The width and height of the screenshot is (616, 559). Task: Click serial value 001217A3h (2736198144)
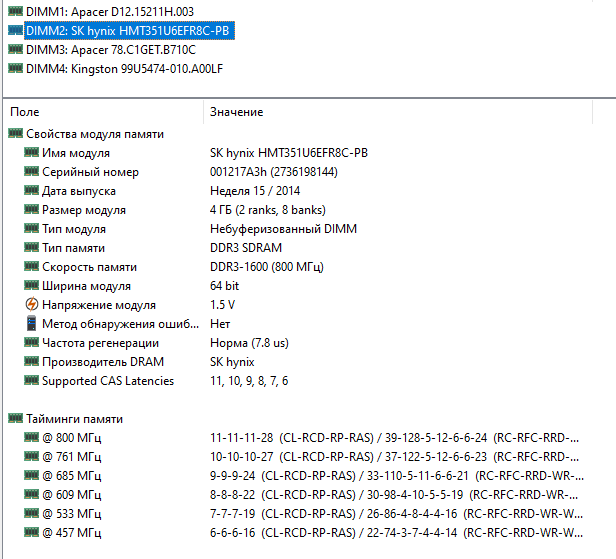point(274,172)
